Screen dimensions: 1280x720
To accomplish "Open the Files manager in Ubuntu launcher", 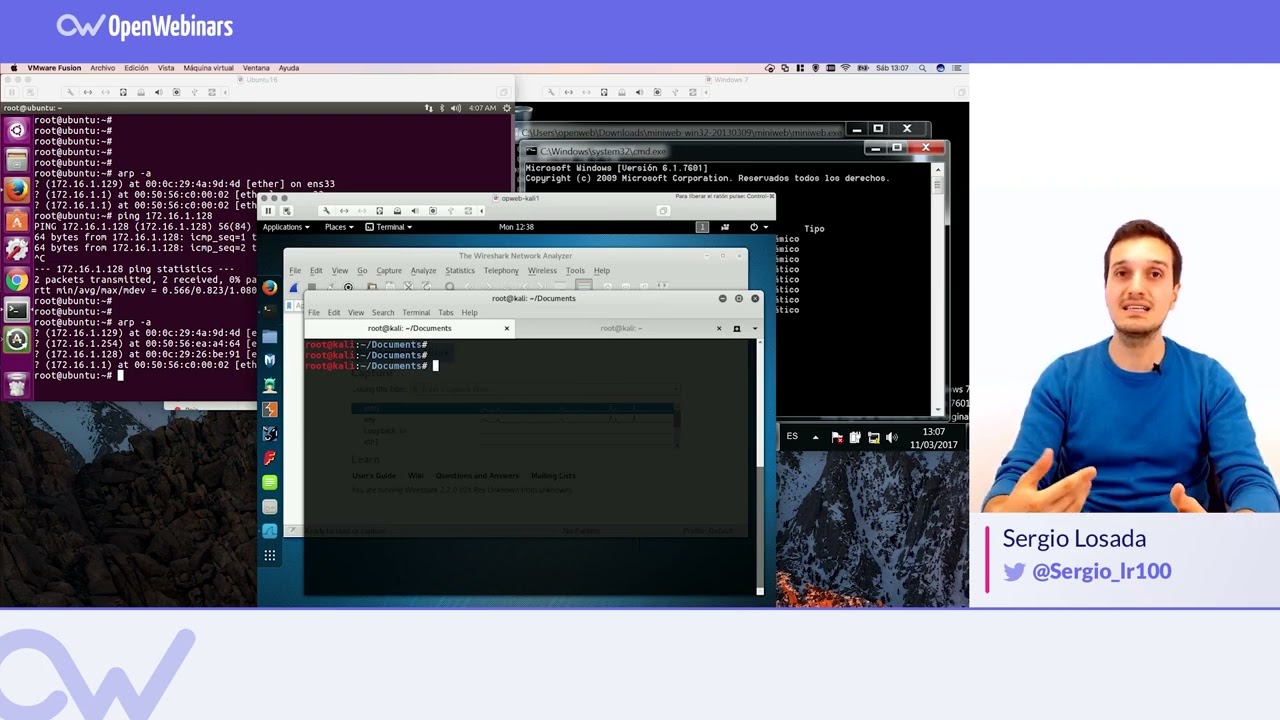I will coord(16,159).
